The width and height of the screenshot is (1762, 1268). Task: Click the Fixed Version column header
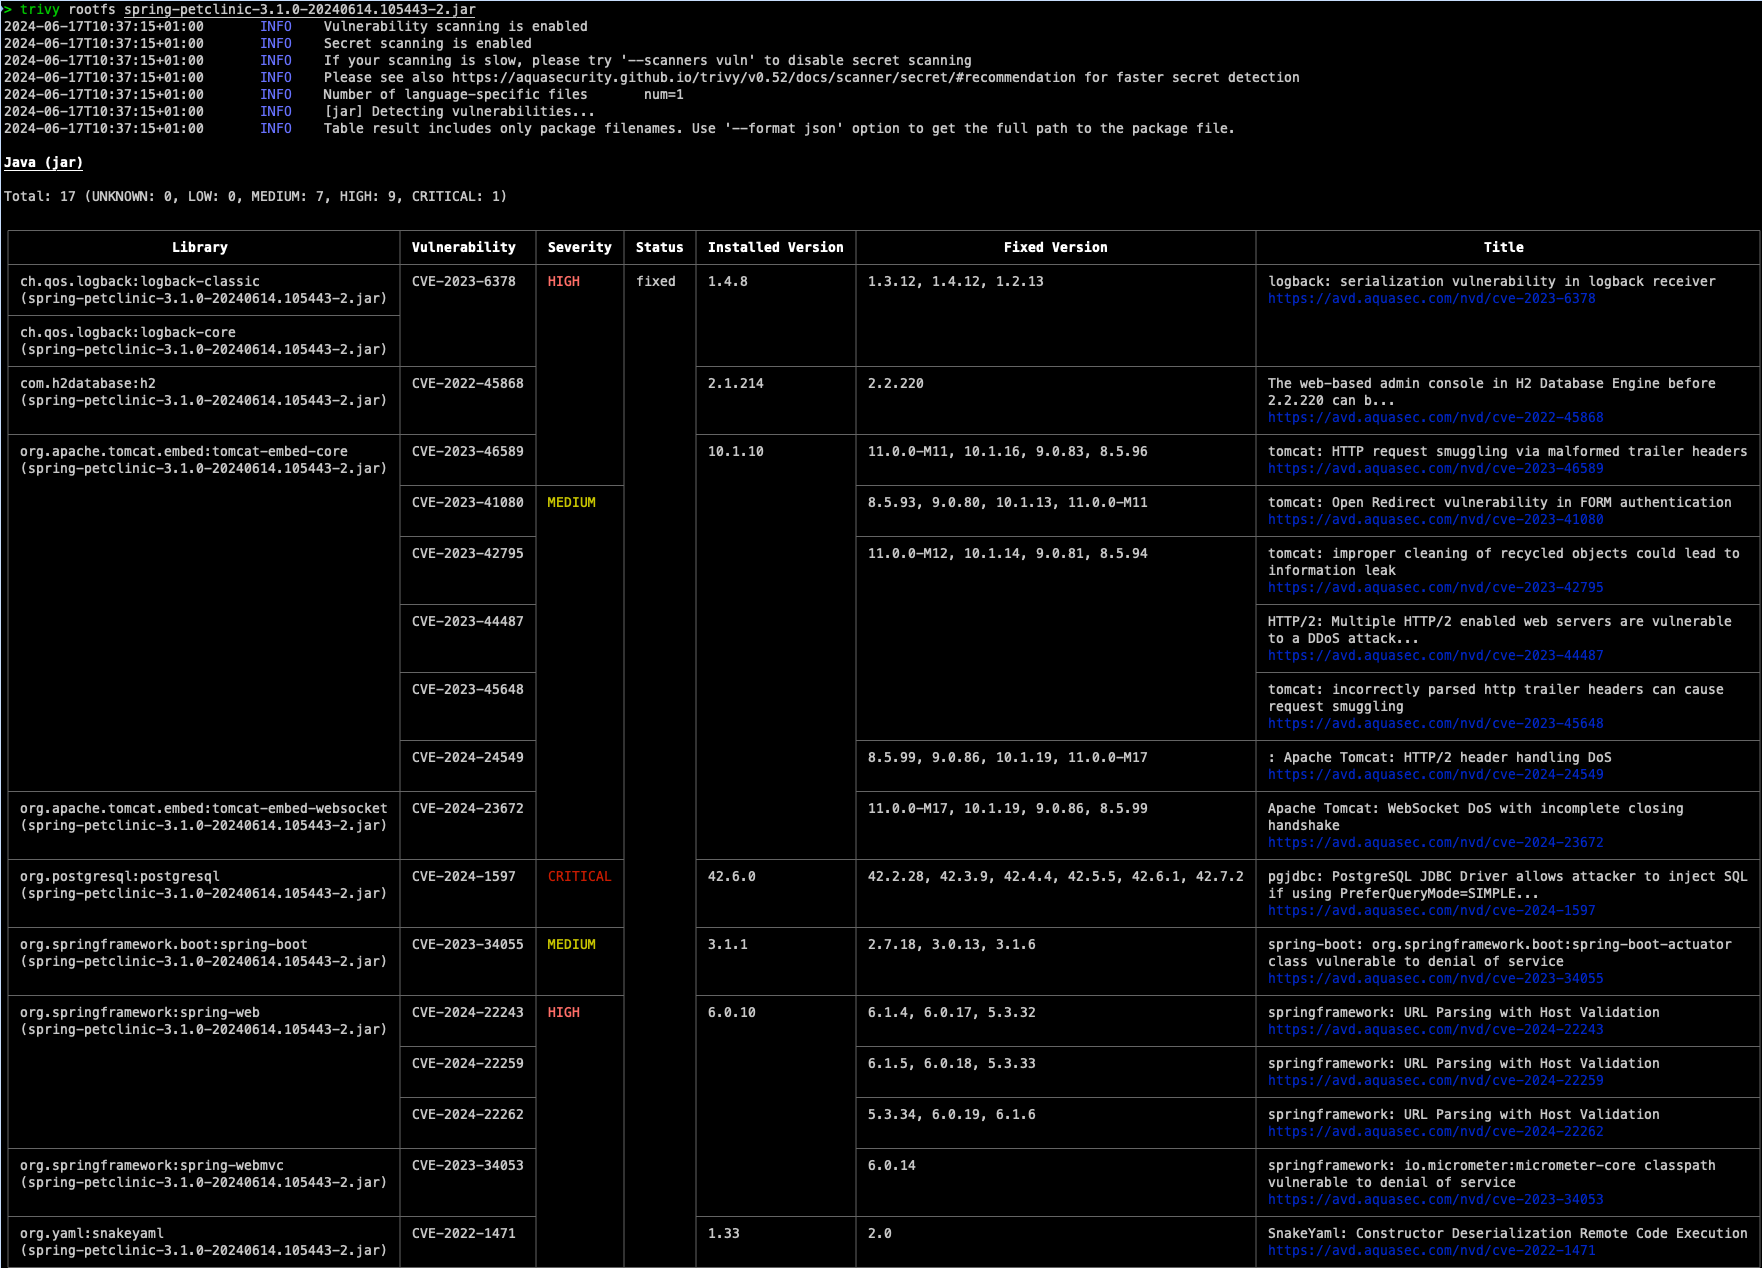tap(1056, 248)
